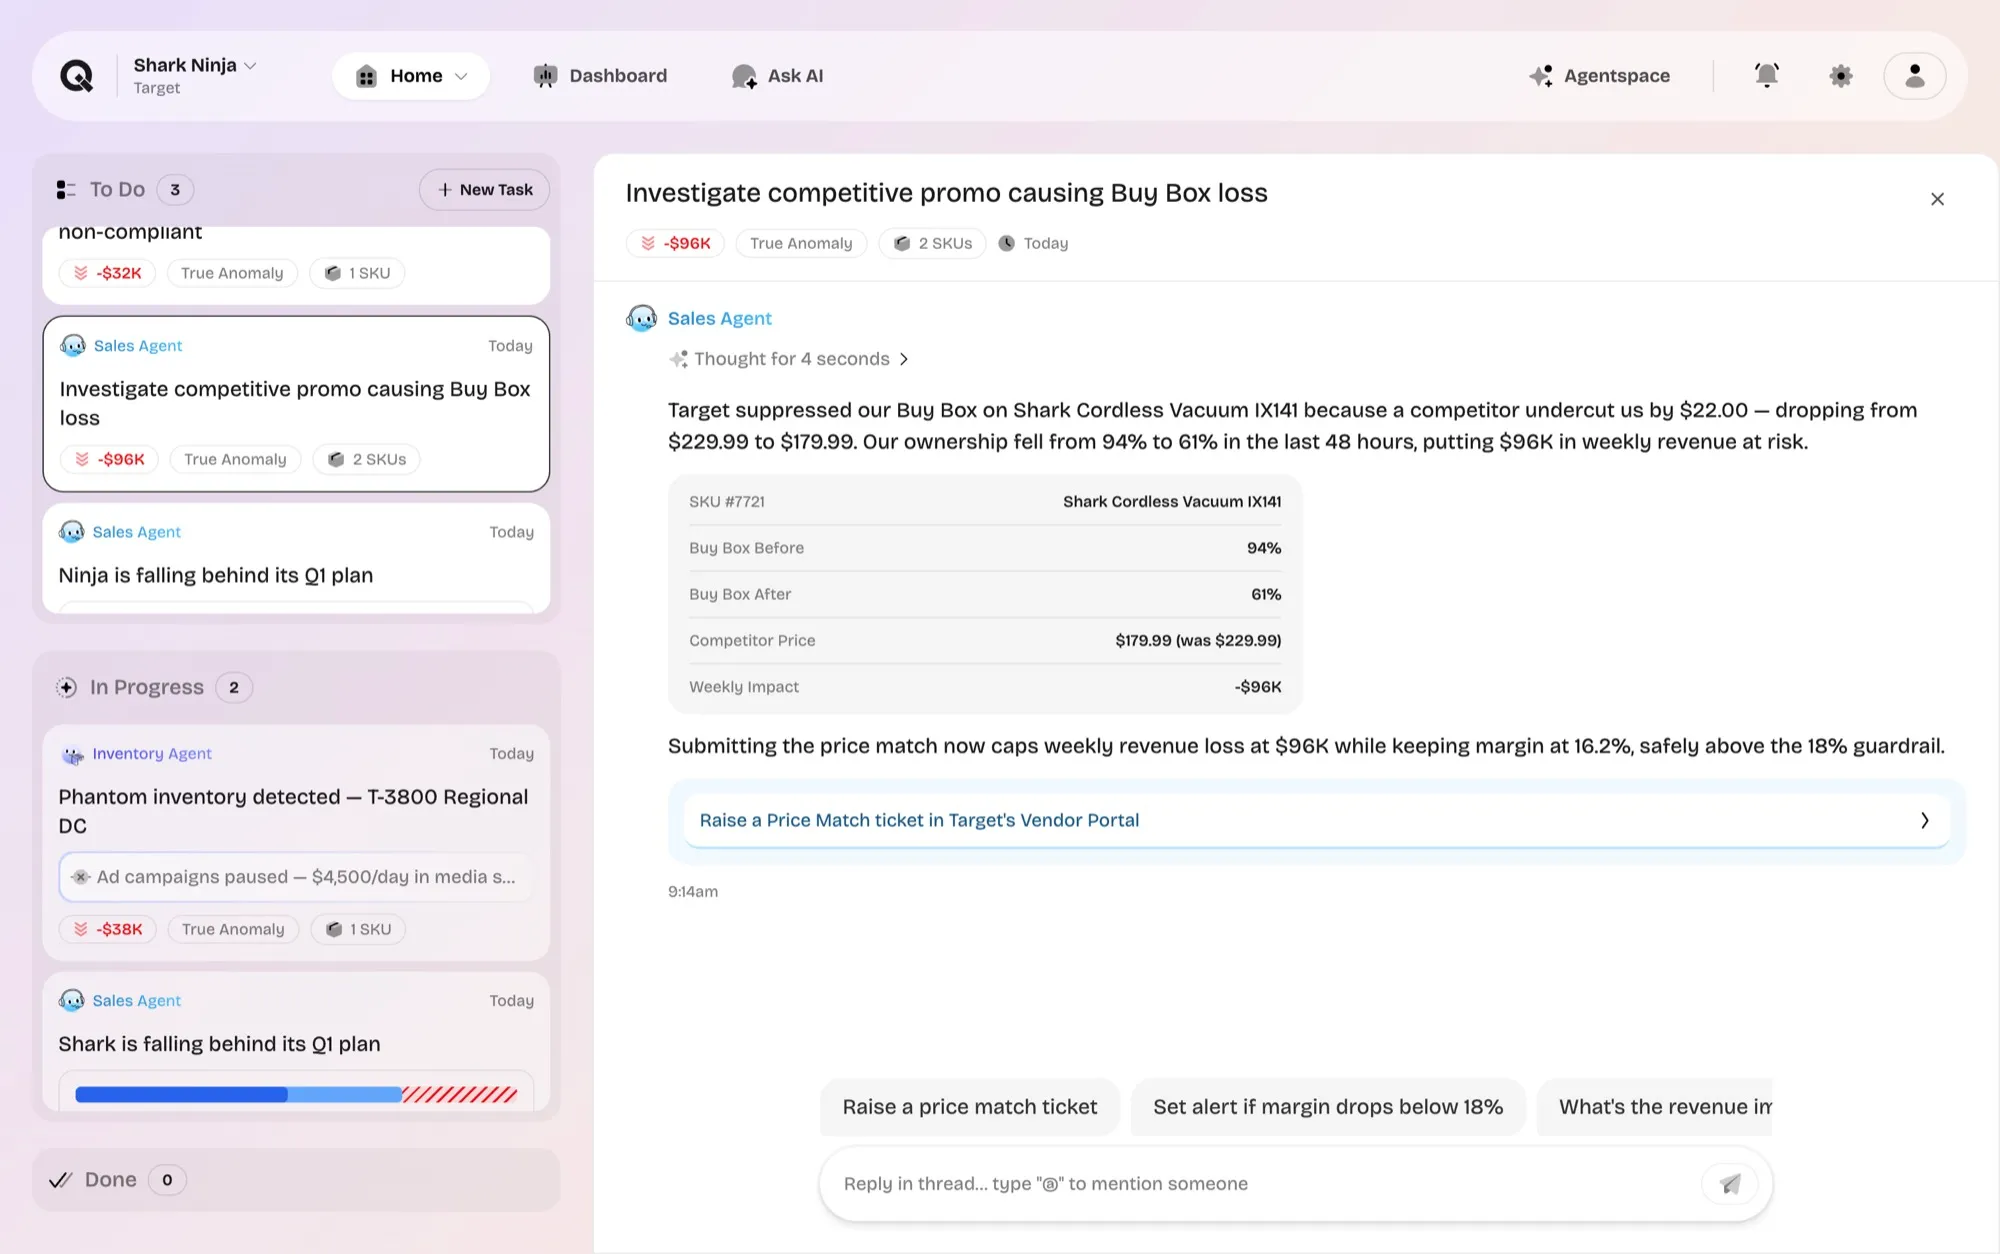Image resolution: width=2000 pixels, height=1254 pixels.
Task: Click the 2 SKUs tag on the Investigate card
Action: 367,459
